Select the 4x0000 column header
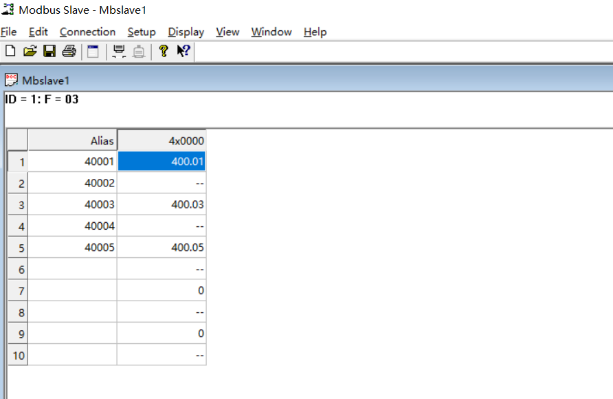 click(x=161, y=140)
